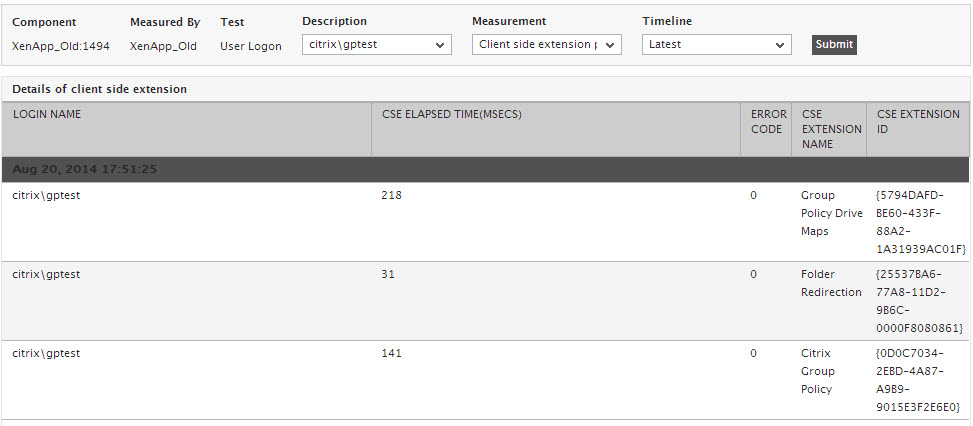Screen dimensions: 973x426
Task: Click the extension ID starting with {25537BA6
Action: pyautogui.click(x=919, y=300)
